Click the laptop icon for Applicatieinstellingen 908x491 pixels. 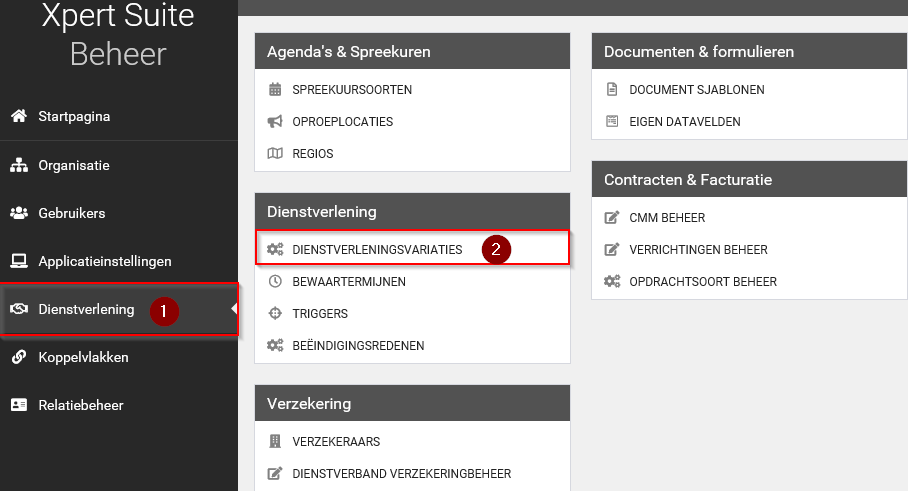pos(18,261)
